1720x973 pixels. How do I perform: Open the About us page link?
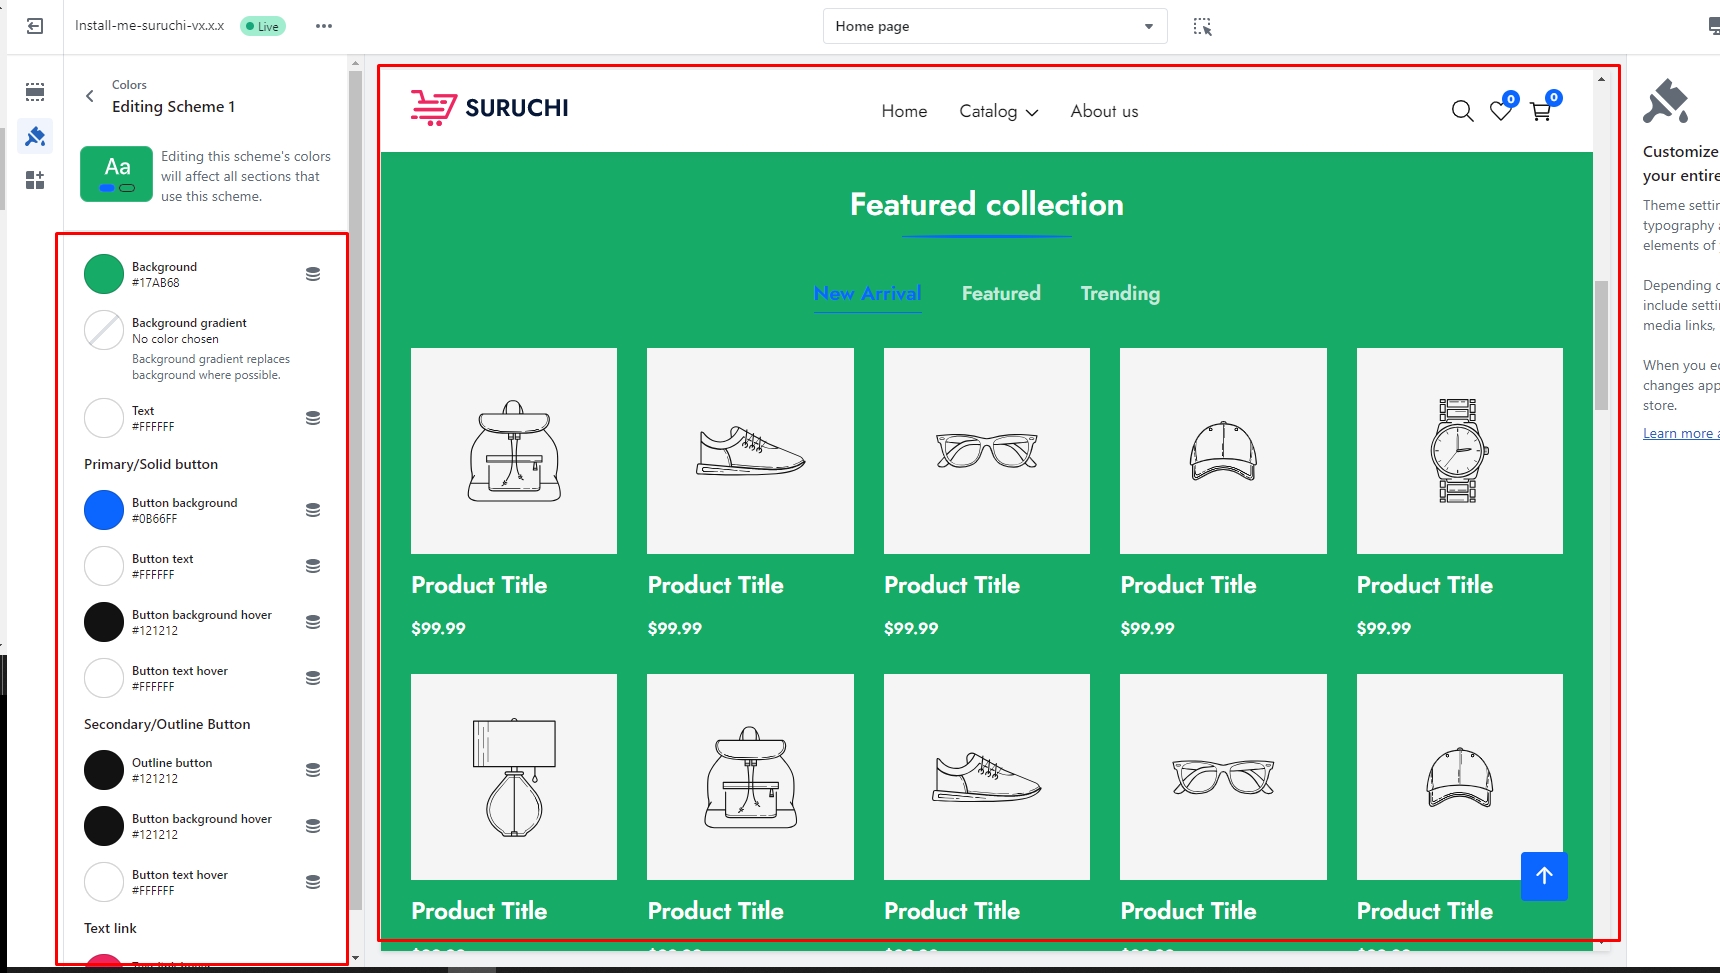click(x=1104, y=111)
